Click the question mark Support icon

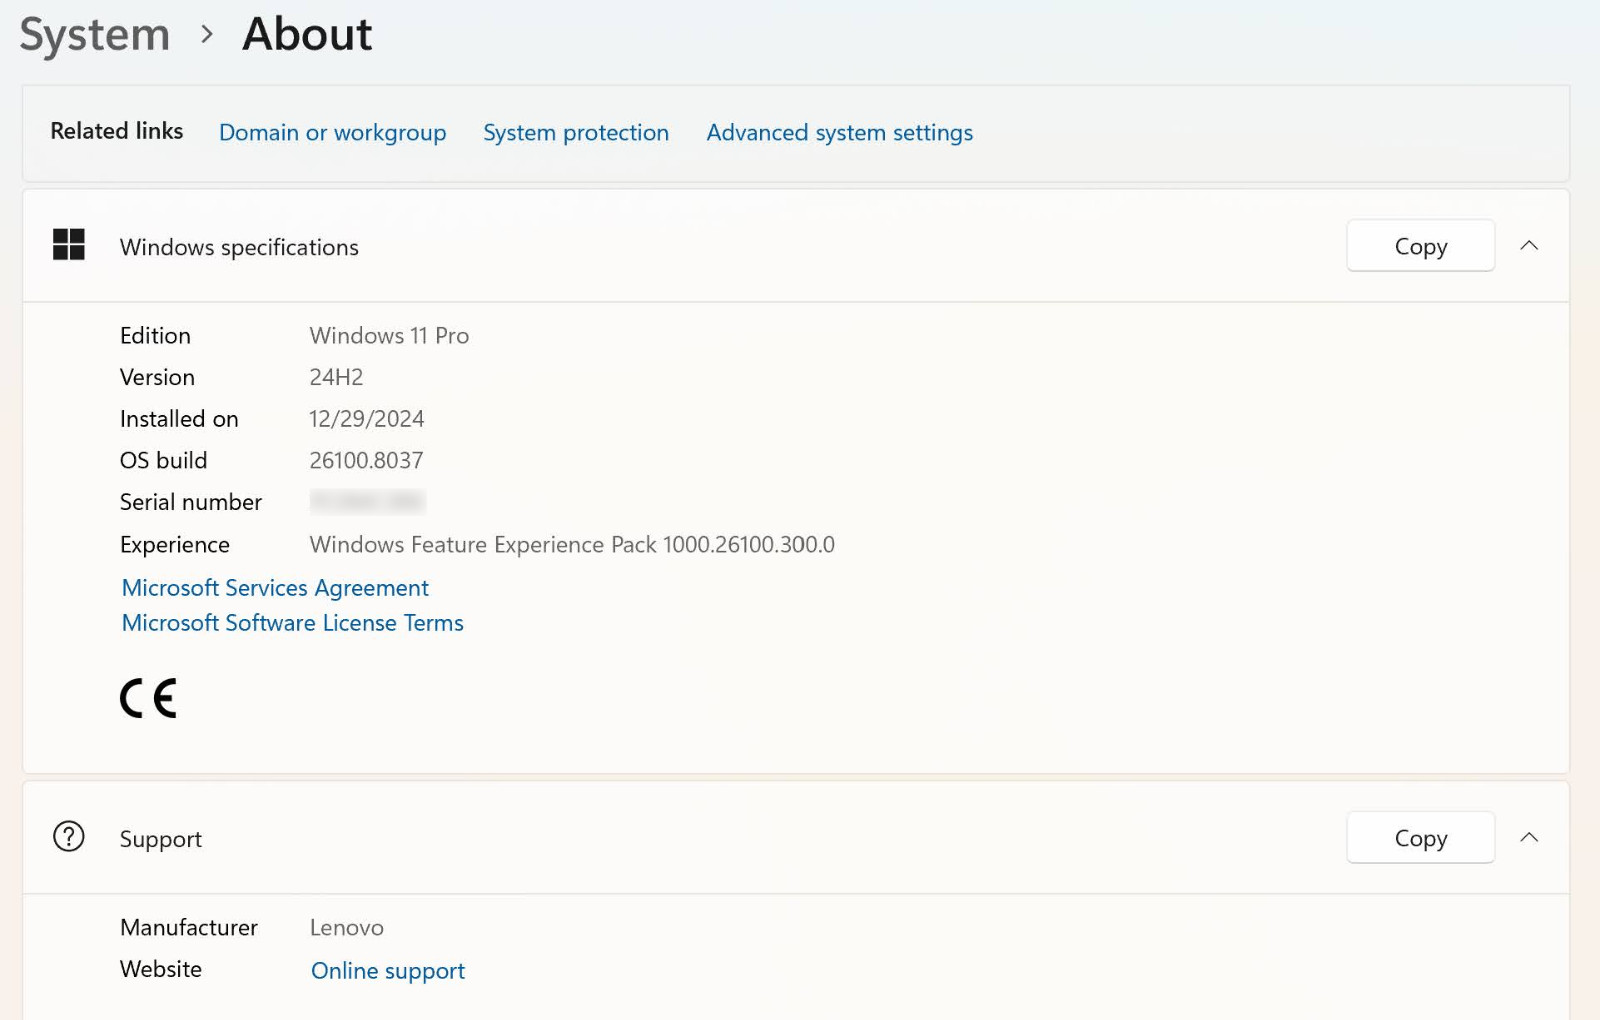69,836
